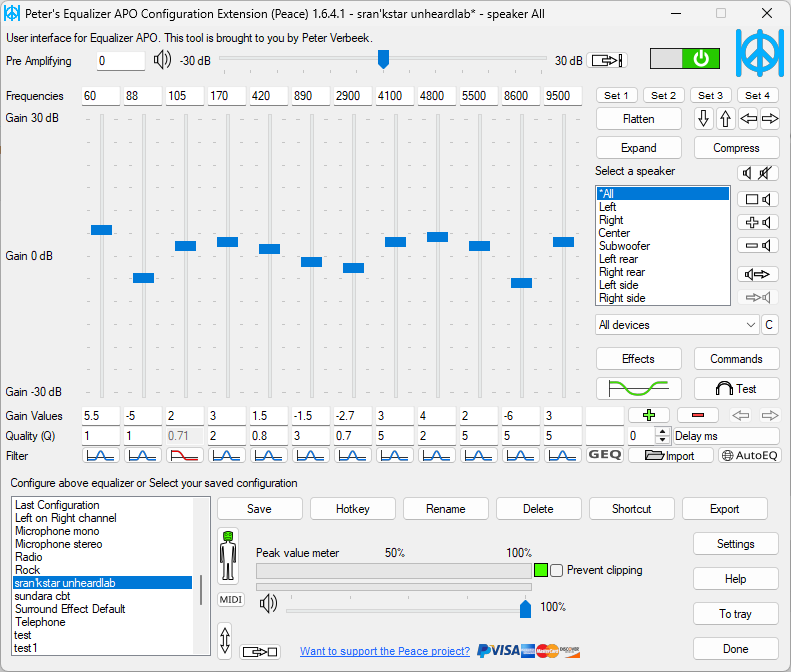The height and width of the screenshot is (672, 791).
Task: Click the unmuted speaker icon beside Select a speaker
Action: tap(747, 173)
